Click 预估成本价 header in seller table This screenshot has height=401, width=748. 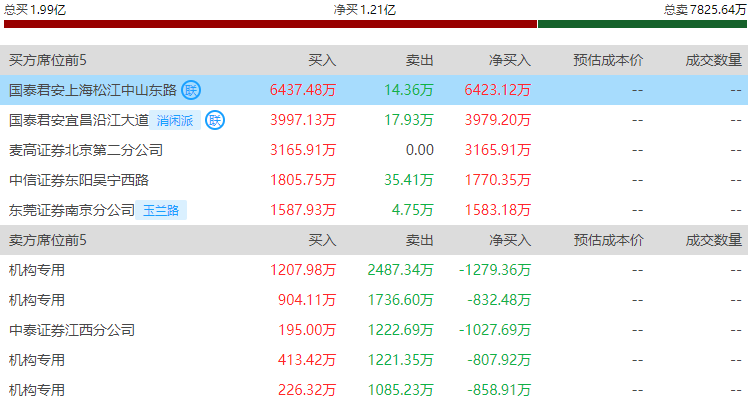608,240
